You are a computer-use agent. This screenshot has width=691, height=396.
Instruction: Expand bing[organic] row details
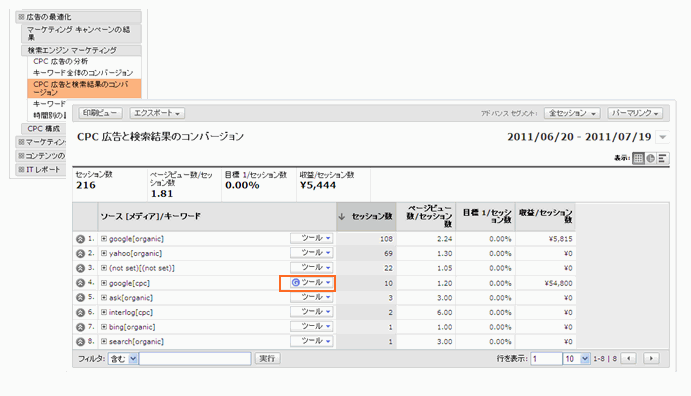point(104,327)
